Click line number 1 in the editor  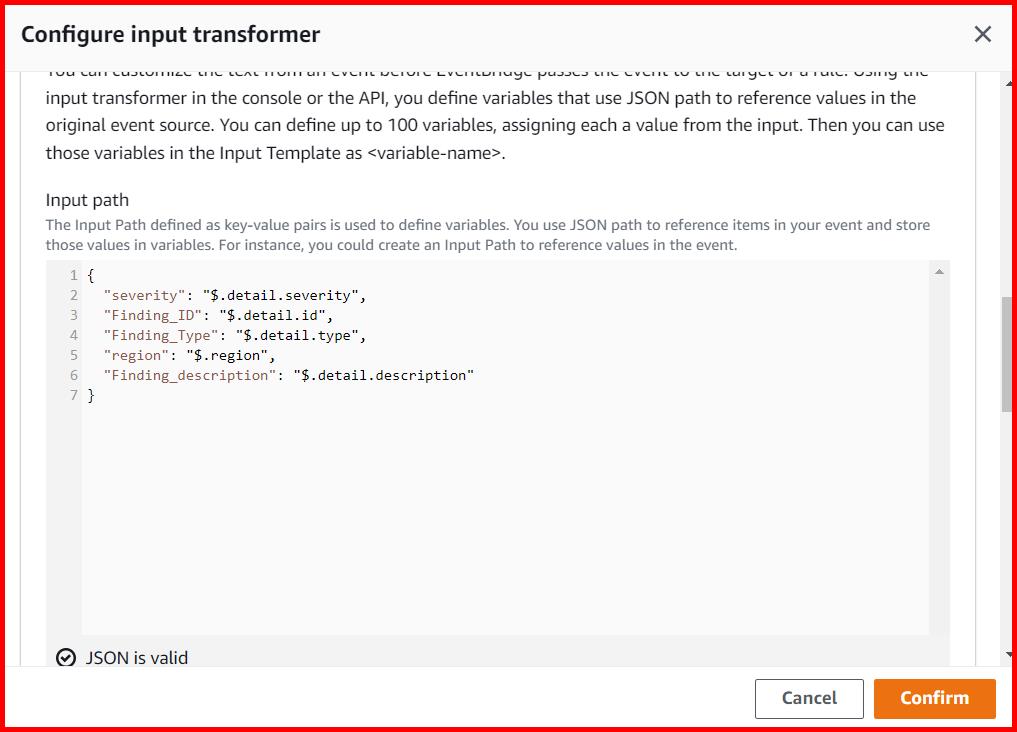73,275
